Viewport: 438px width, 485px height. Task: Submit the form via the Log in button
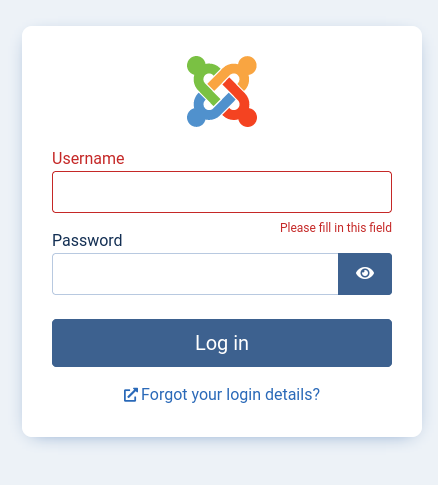[222, 343]
